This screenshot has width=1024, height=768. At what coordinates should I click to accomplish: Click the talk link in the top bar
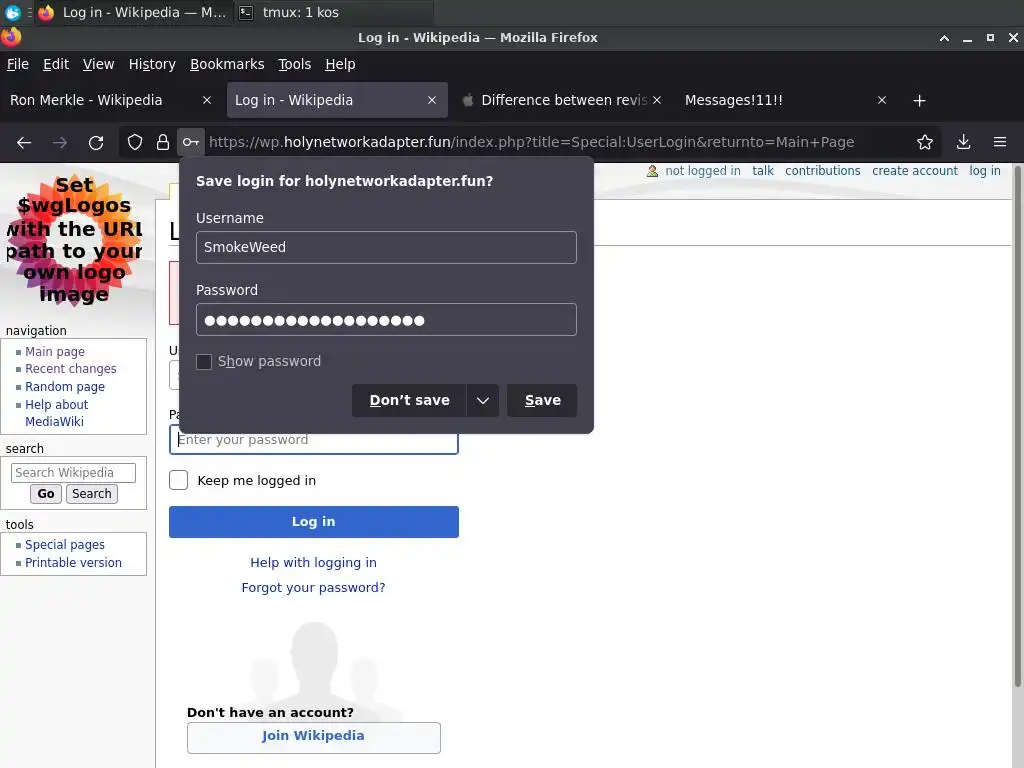763,171
